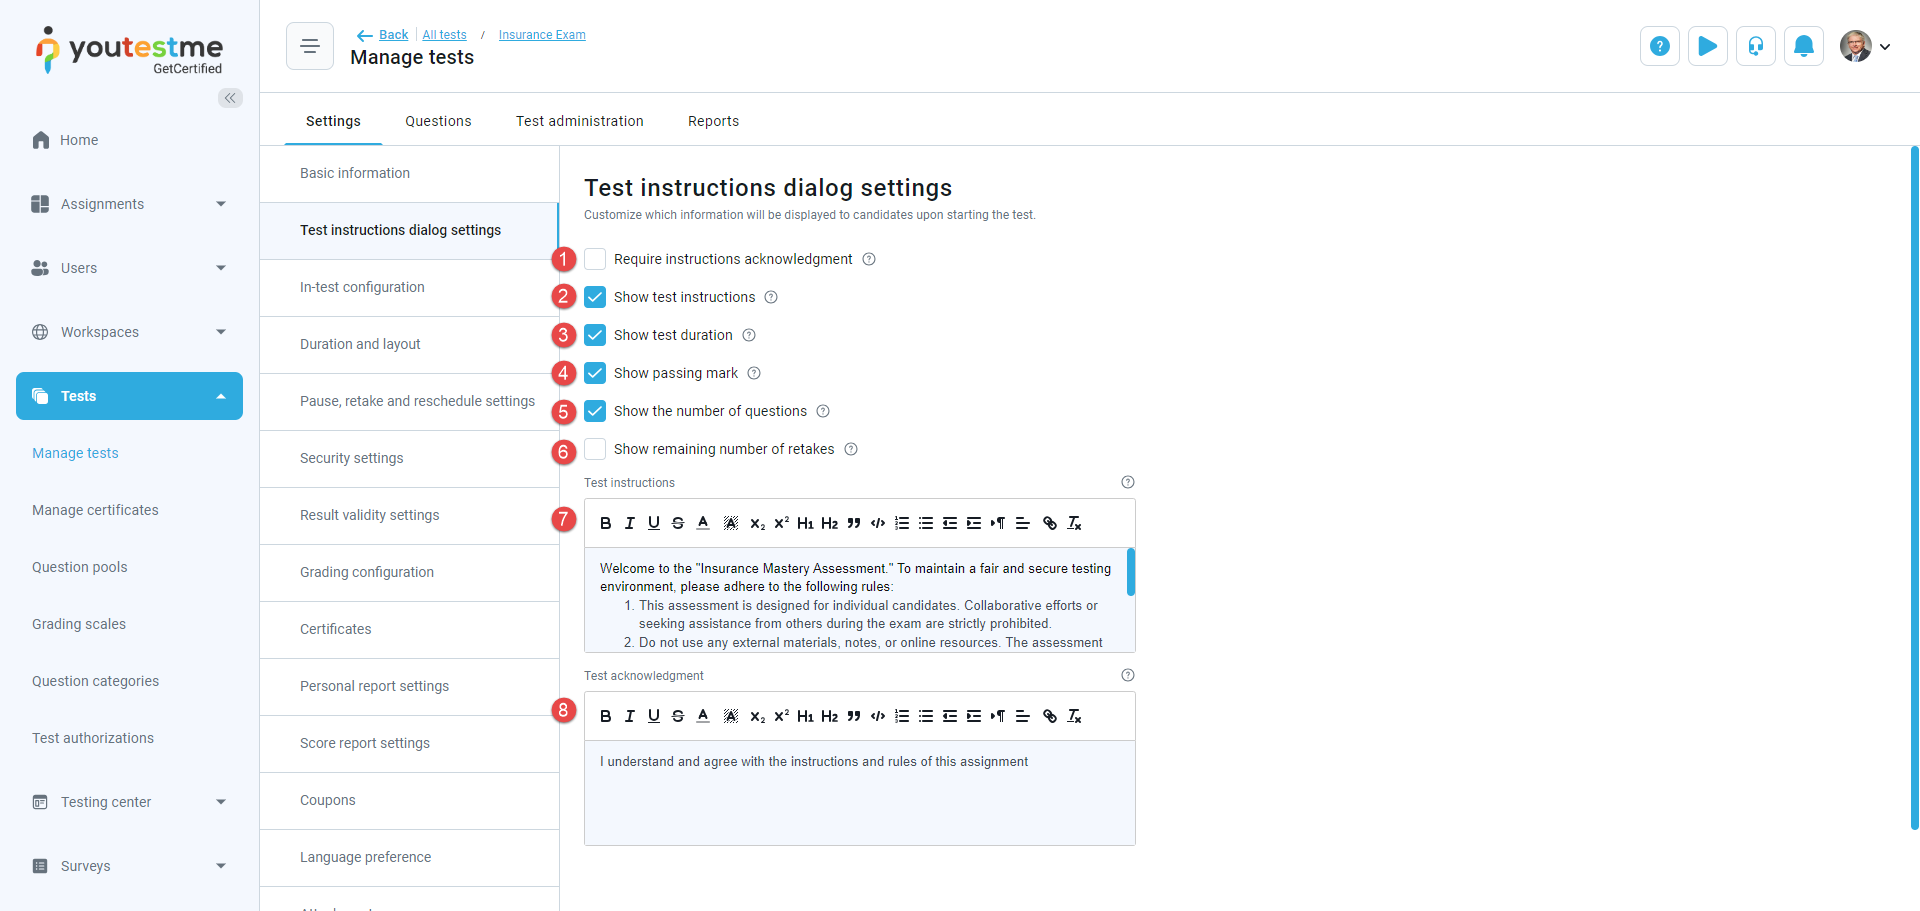Open the help question-mark button in header
This screenshot has width=1920, height=911.
tap(1660, 46)
